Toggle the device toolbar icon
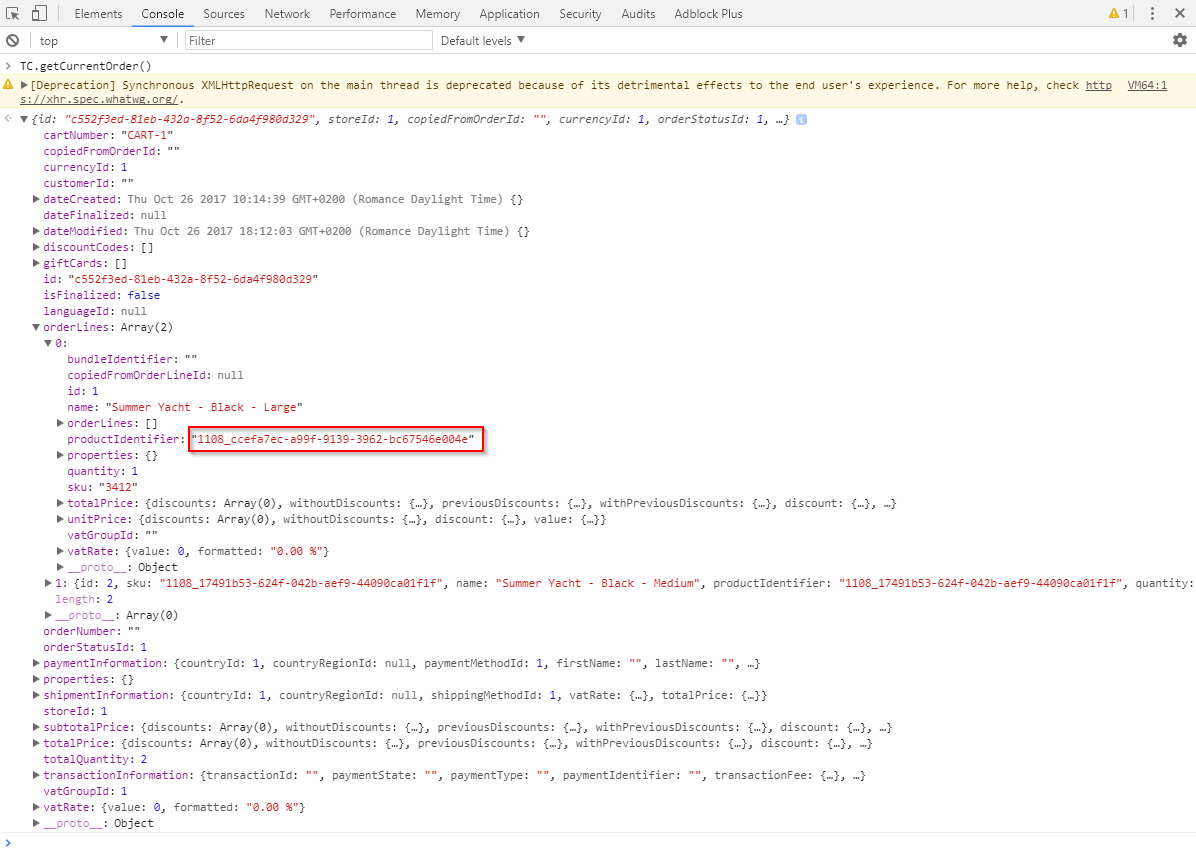 tap(39, 13)
